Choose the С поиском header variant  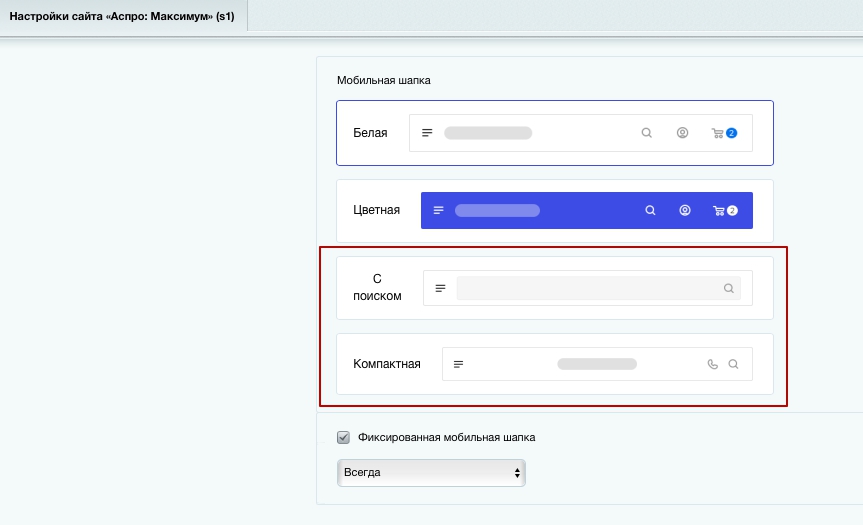(x=555, y=288)
